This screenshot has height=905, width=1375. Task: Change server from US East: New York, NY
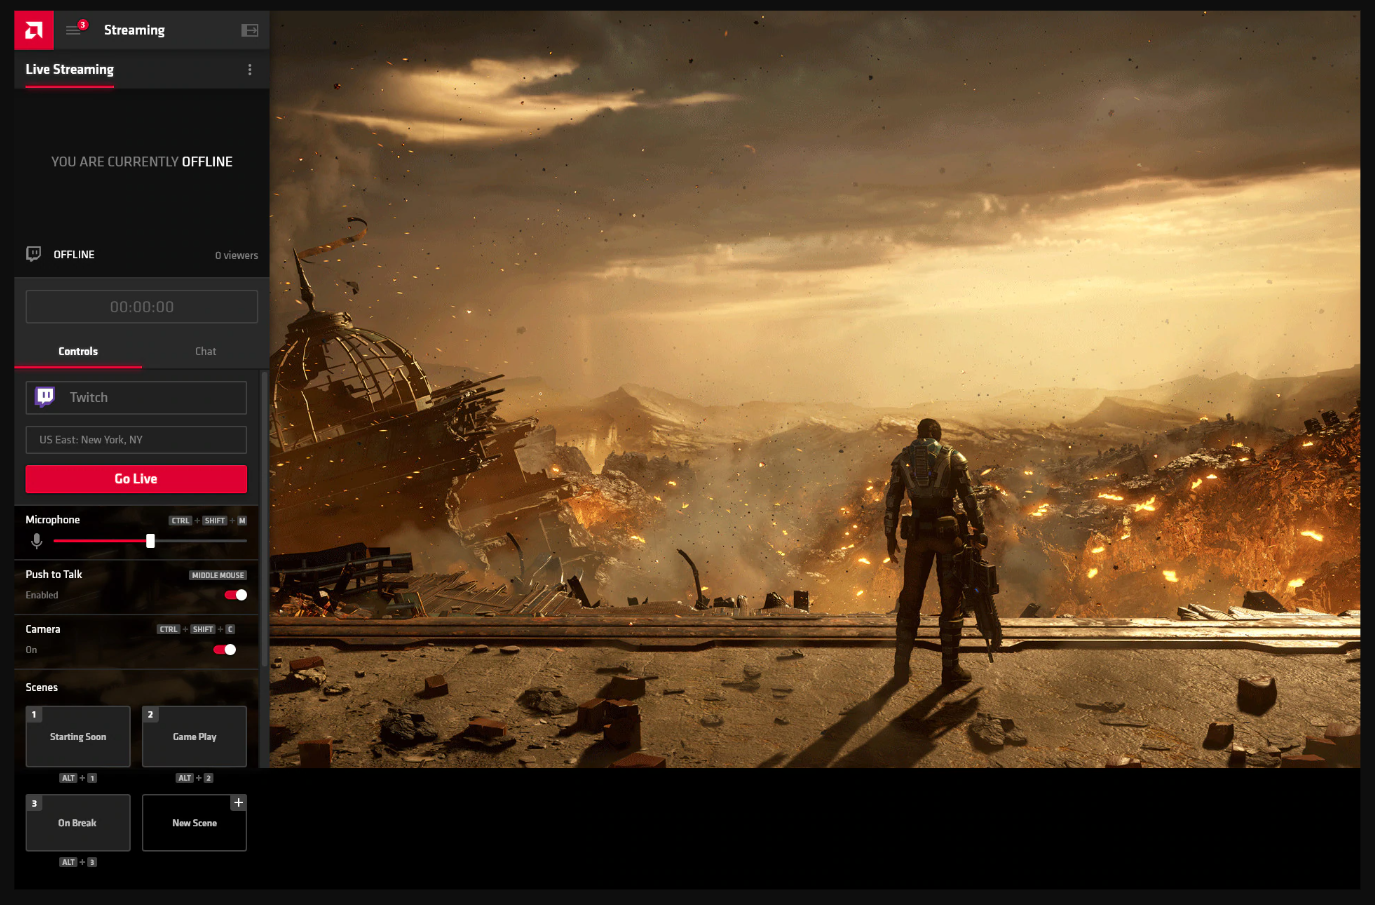coord(135,439)
